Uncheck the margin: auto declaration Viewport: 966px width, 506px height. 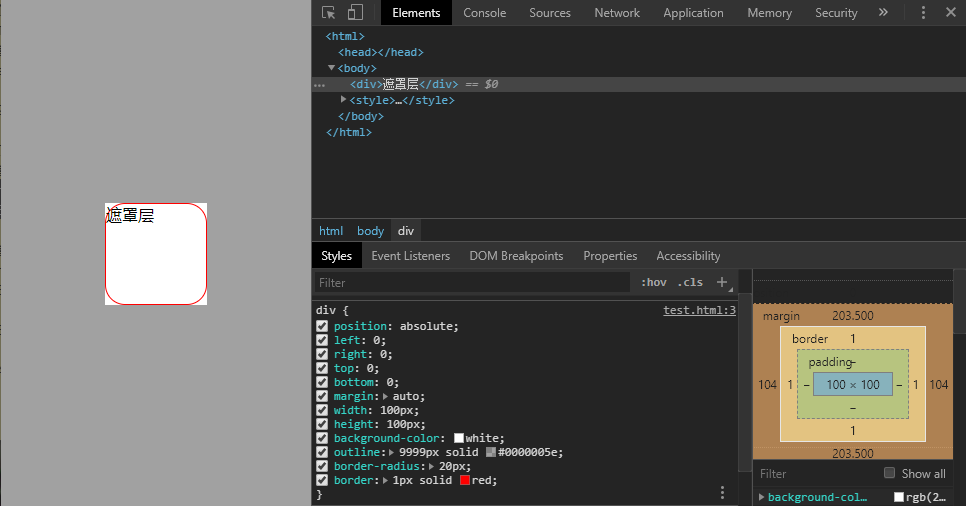coord(322,396)
